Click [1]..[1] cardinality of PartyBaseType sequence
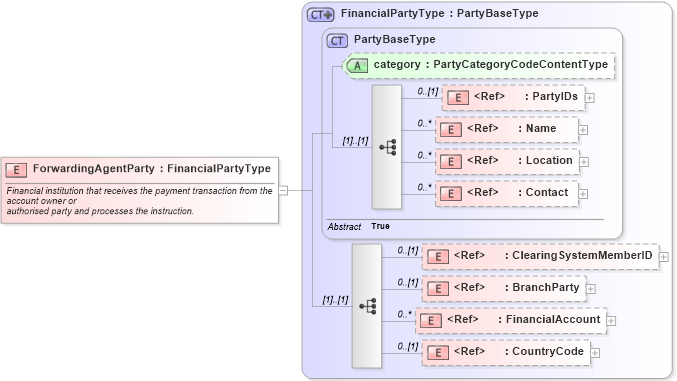 coord(355,141)
